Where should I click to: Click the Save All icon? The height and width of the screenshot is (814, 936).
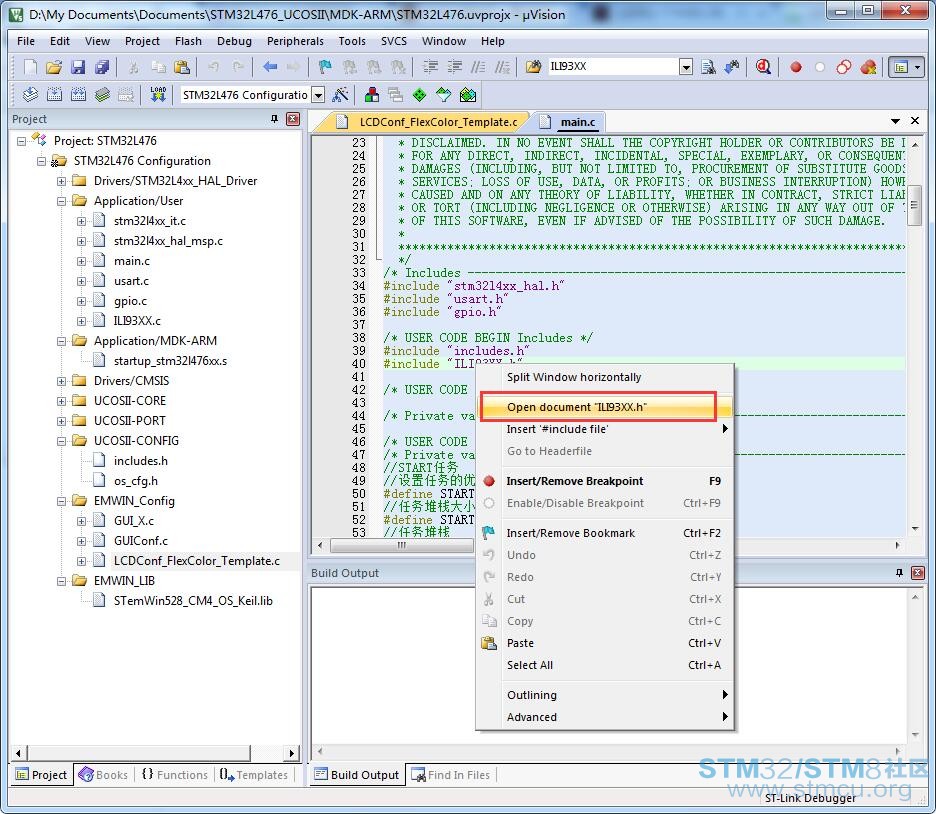click(x=102, y=67)
